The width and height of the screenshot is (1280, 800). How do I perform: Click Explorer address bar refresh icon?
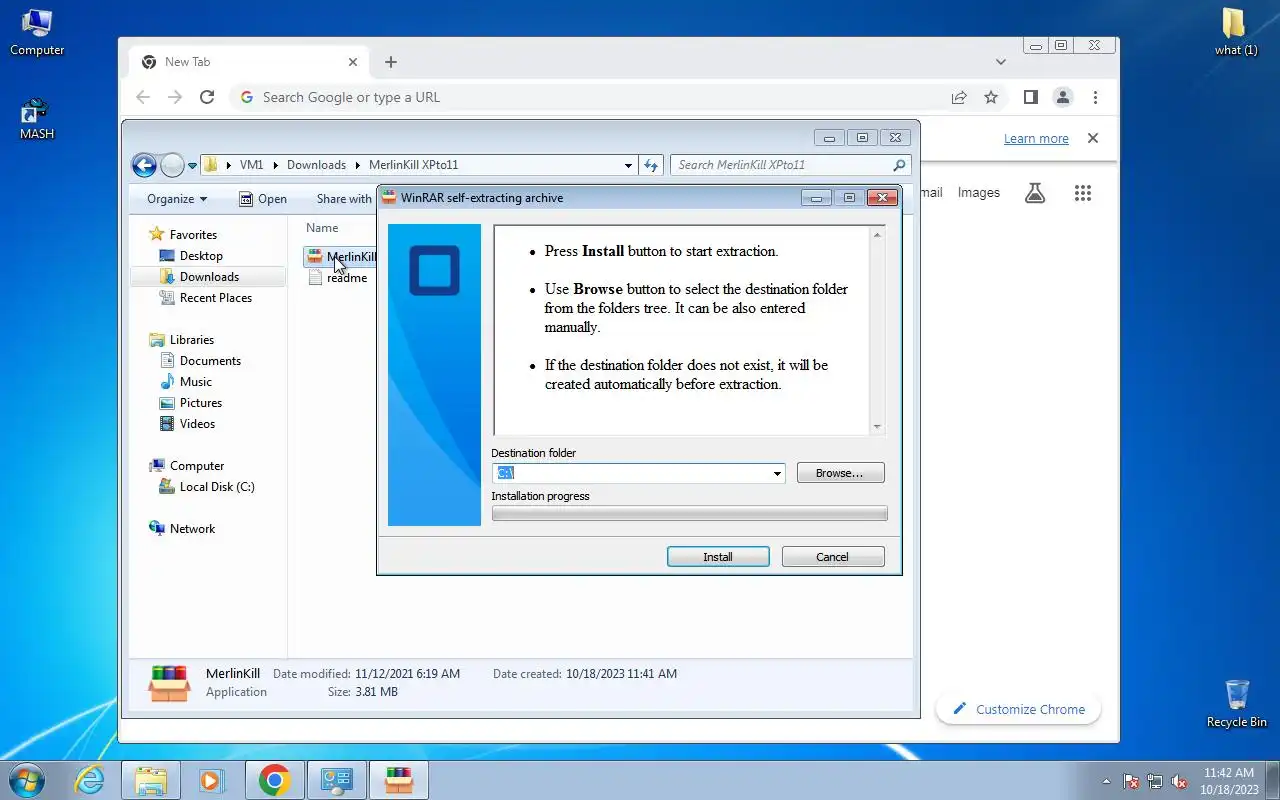click(x=651, y=165)
